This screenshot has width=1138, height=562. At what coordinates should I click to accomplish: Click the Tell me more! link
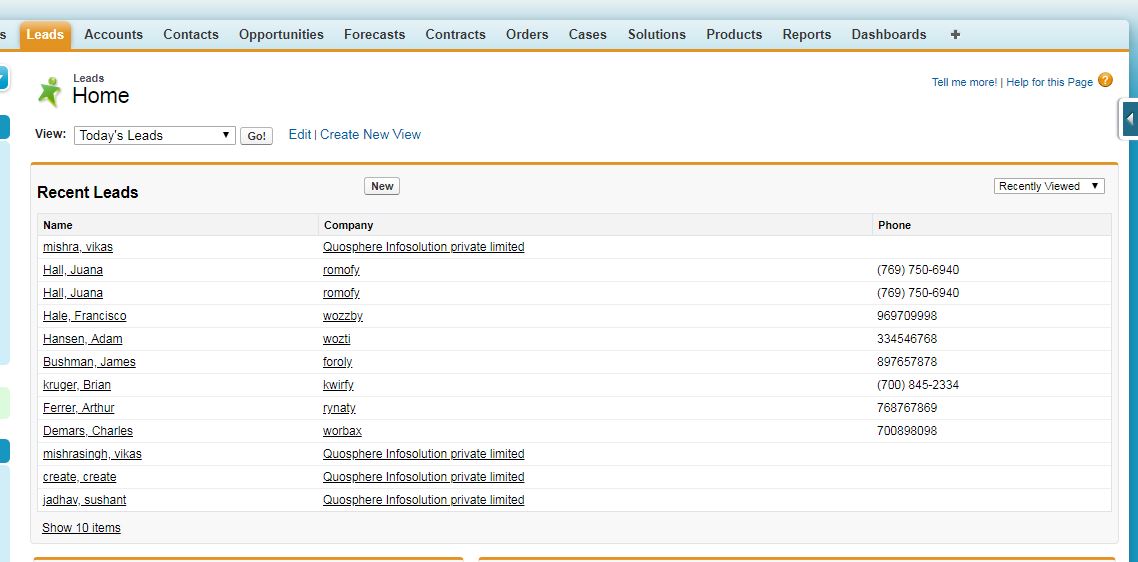pos(963,82)
